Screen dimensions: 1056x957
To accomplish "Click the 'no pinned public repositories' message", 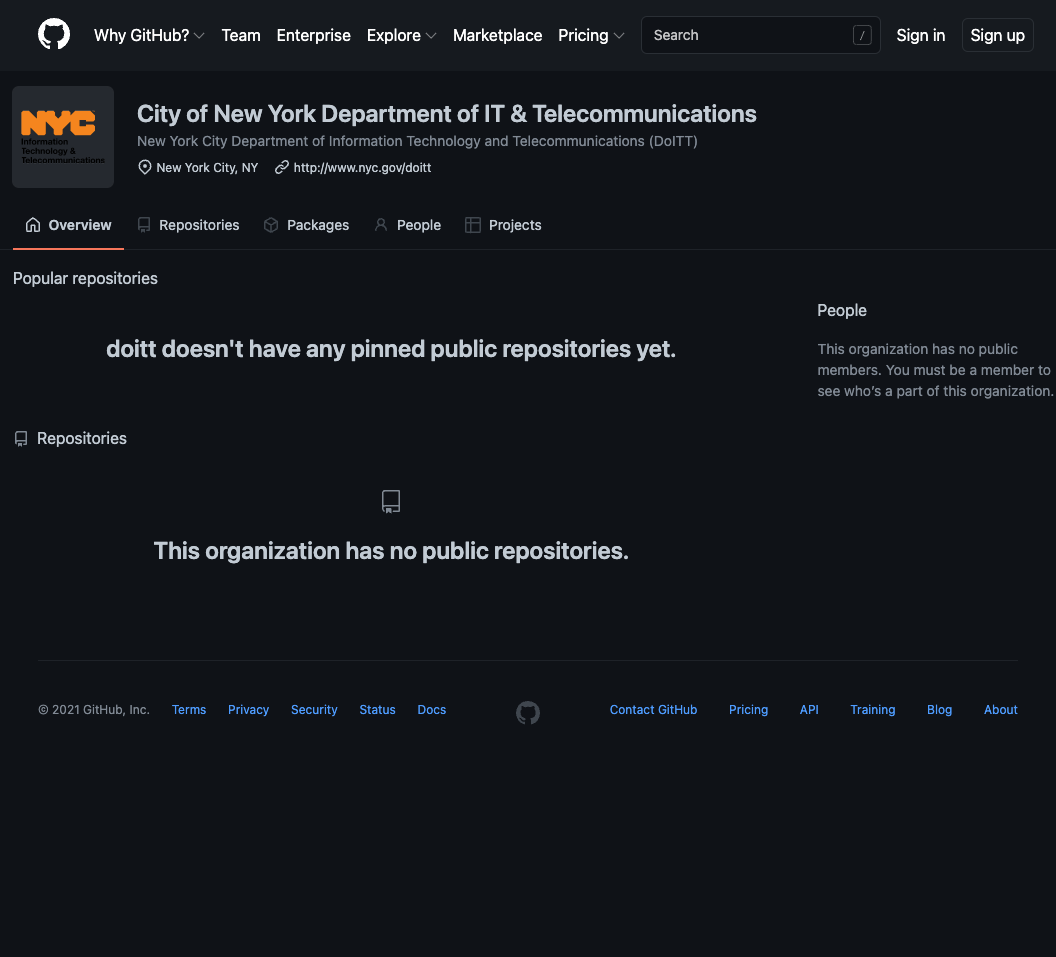I will (391, 349).
